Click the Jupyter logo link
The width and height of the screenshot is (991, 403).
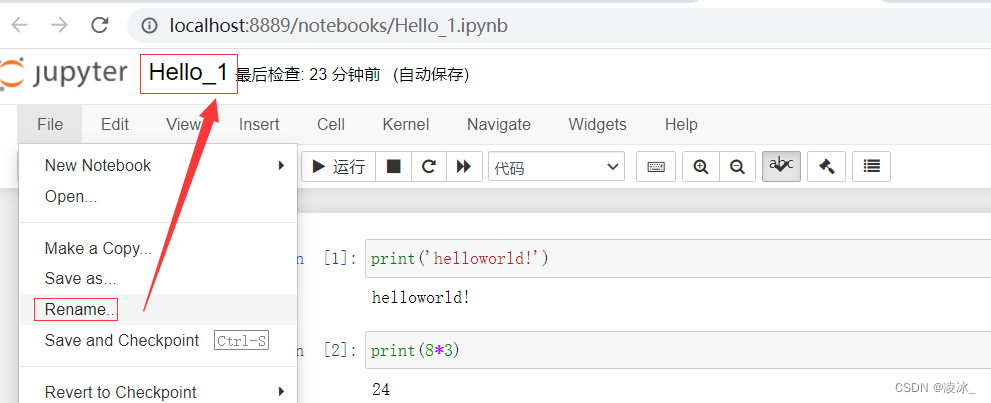pos(64,74)
